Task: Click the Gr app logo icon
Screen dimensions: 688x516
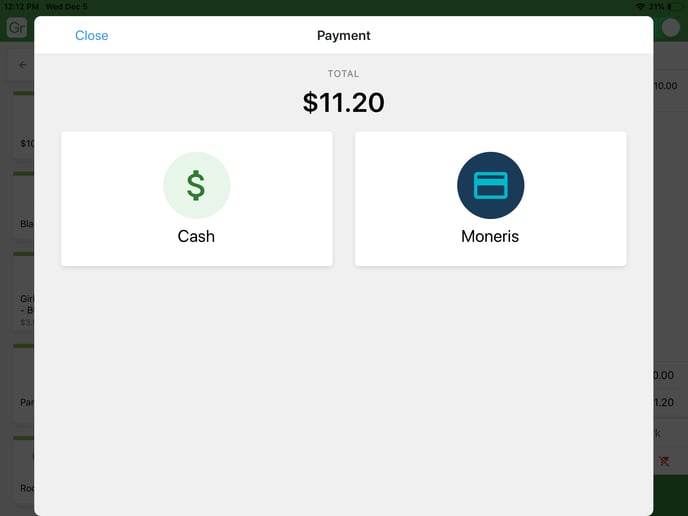Action: tap(17, 28)
